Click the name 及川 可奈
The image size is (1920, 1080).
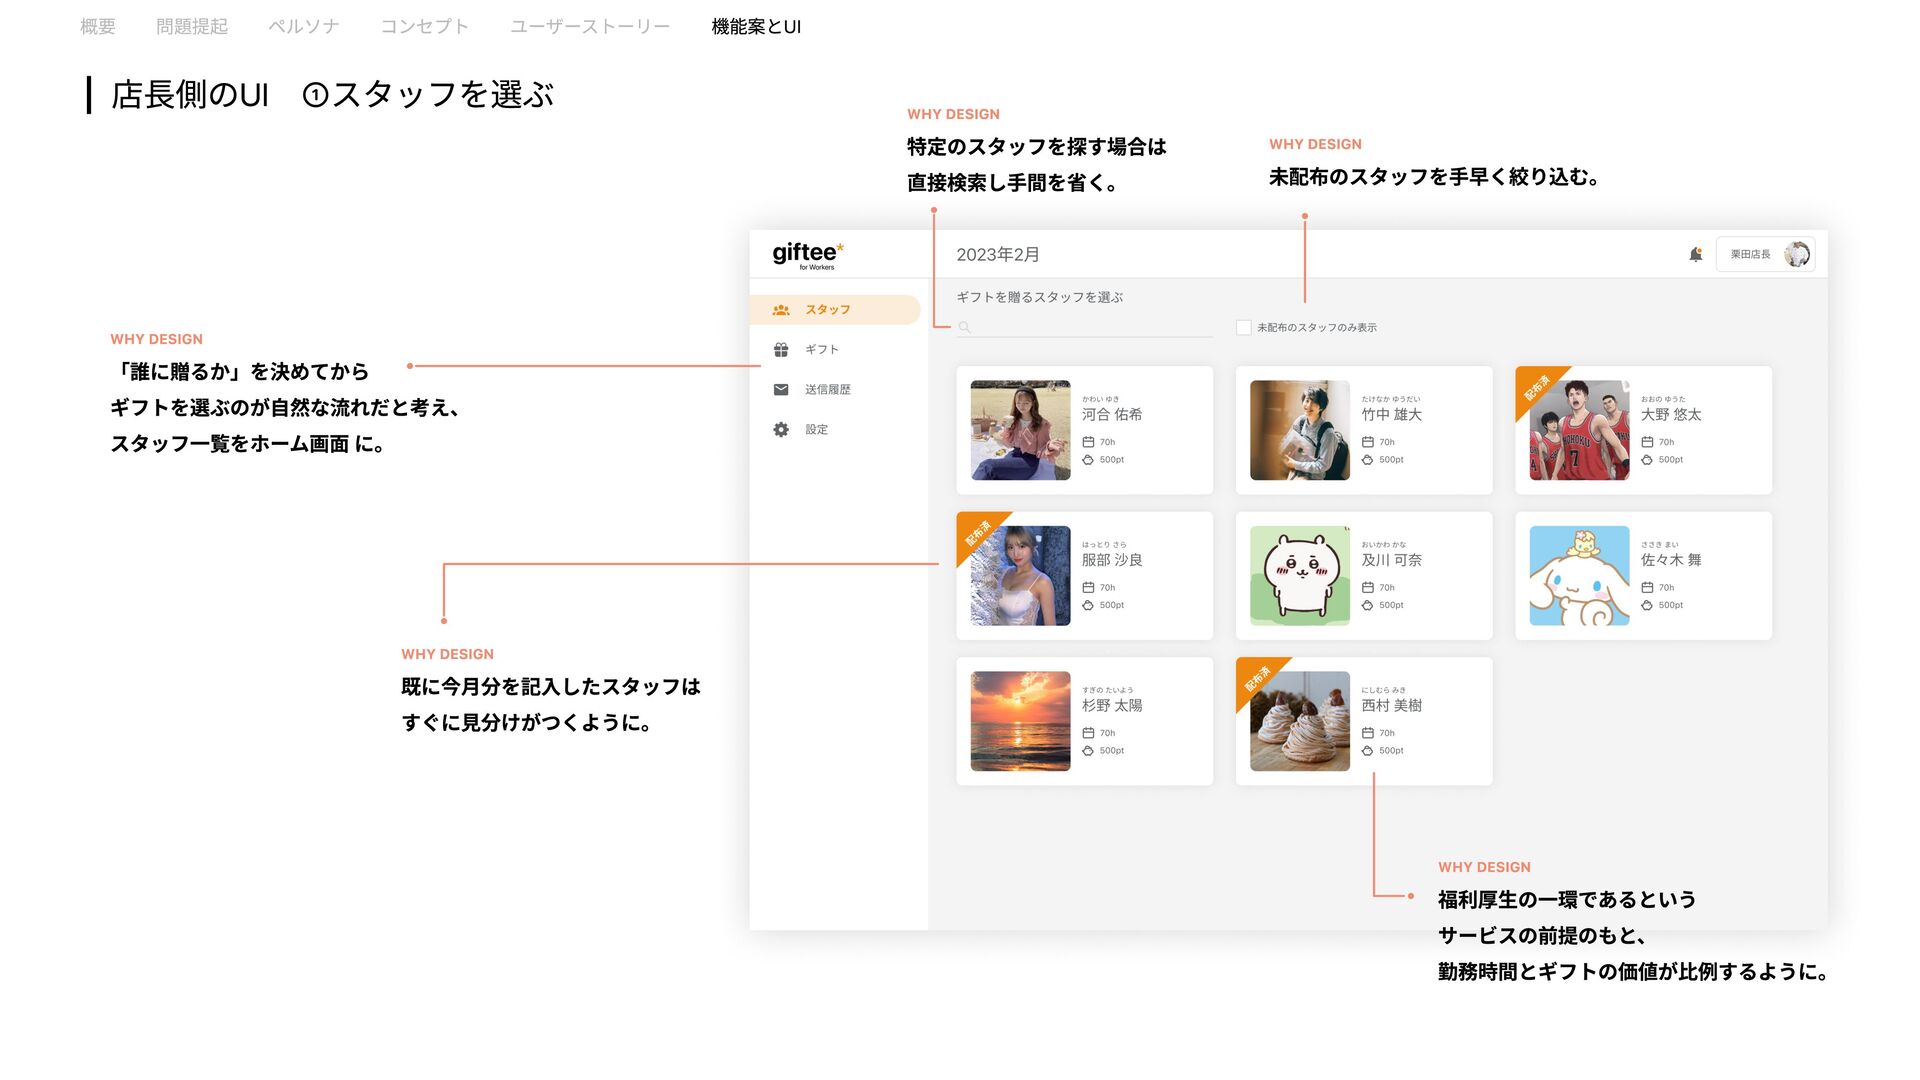[1391, 560]
